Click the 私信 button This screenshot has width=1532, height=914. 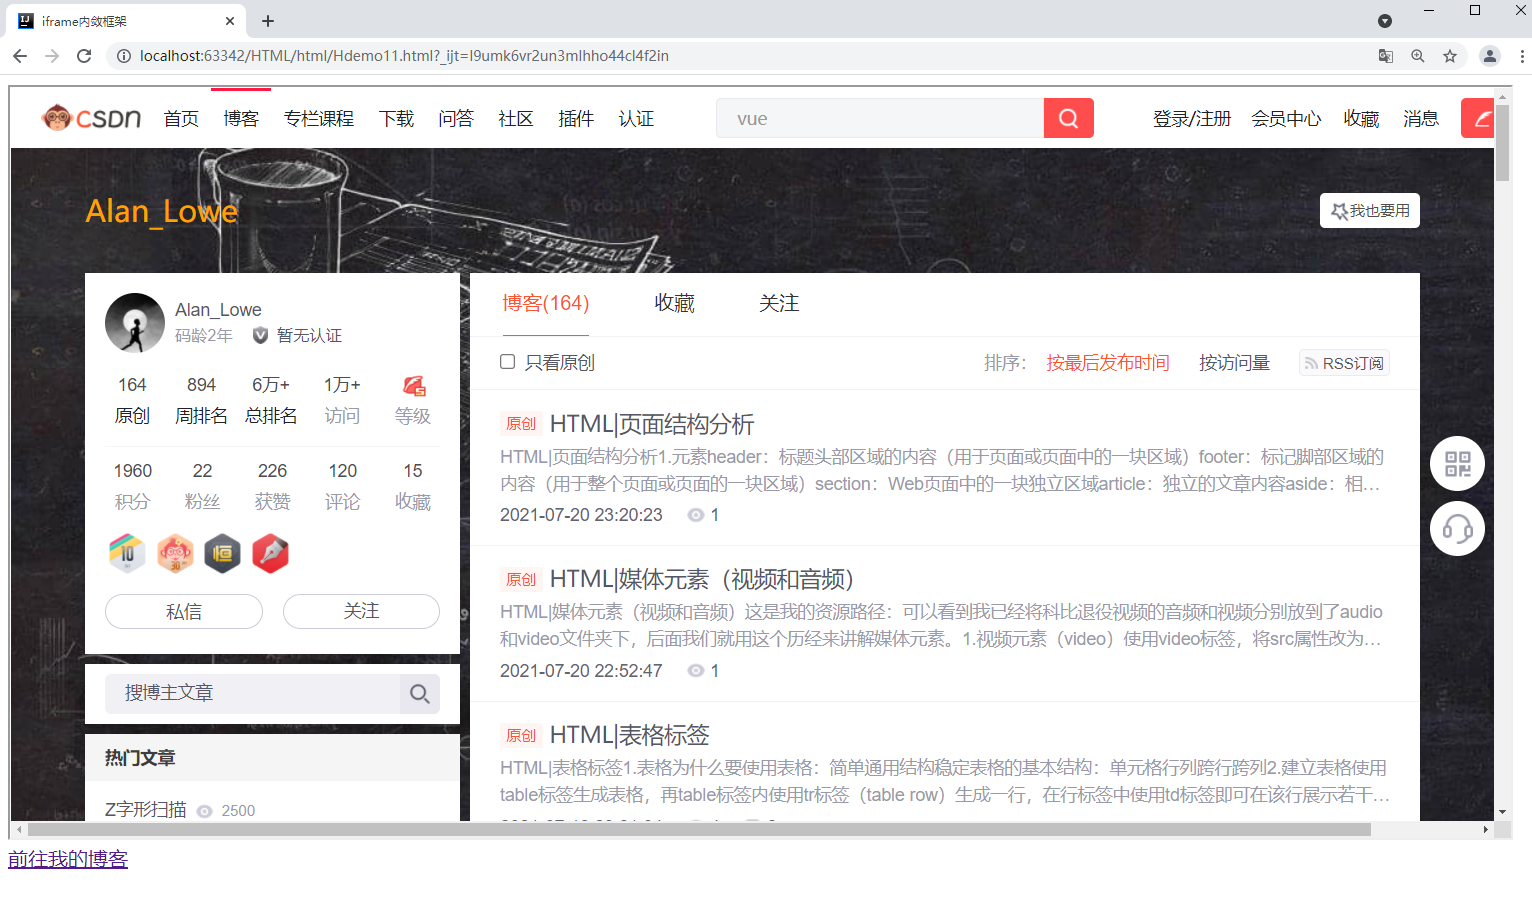tap(184, 611)
